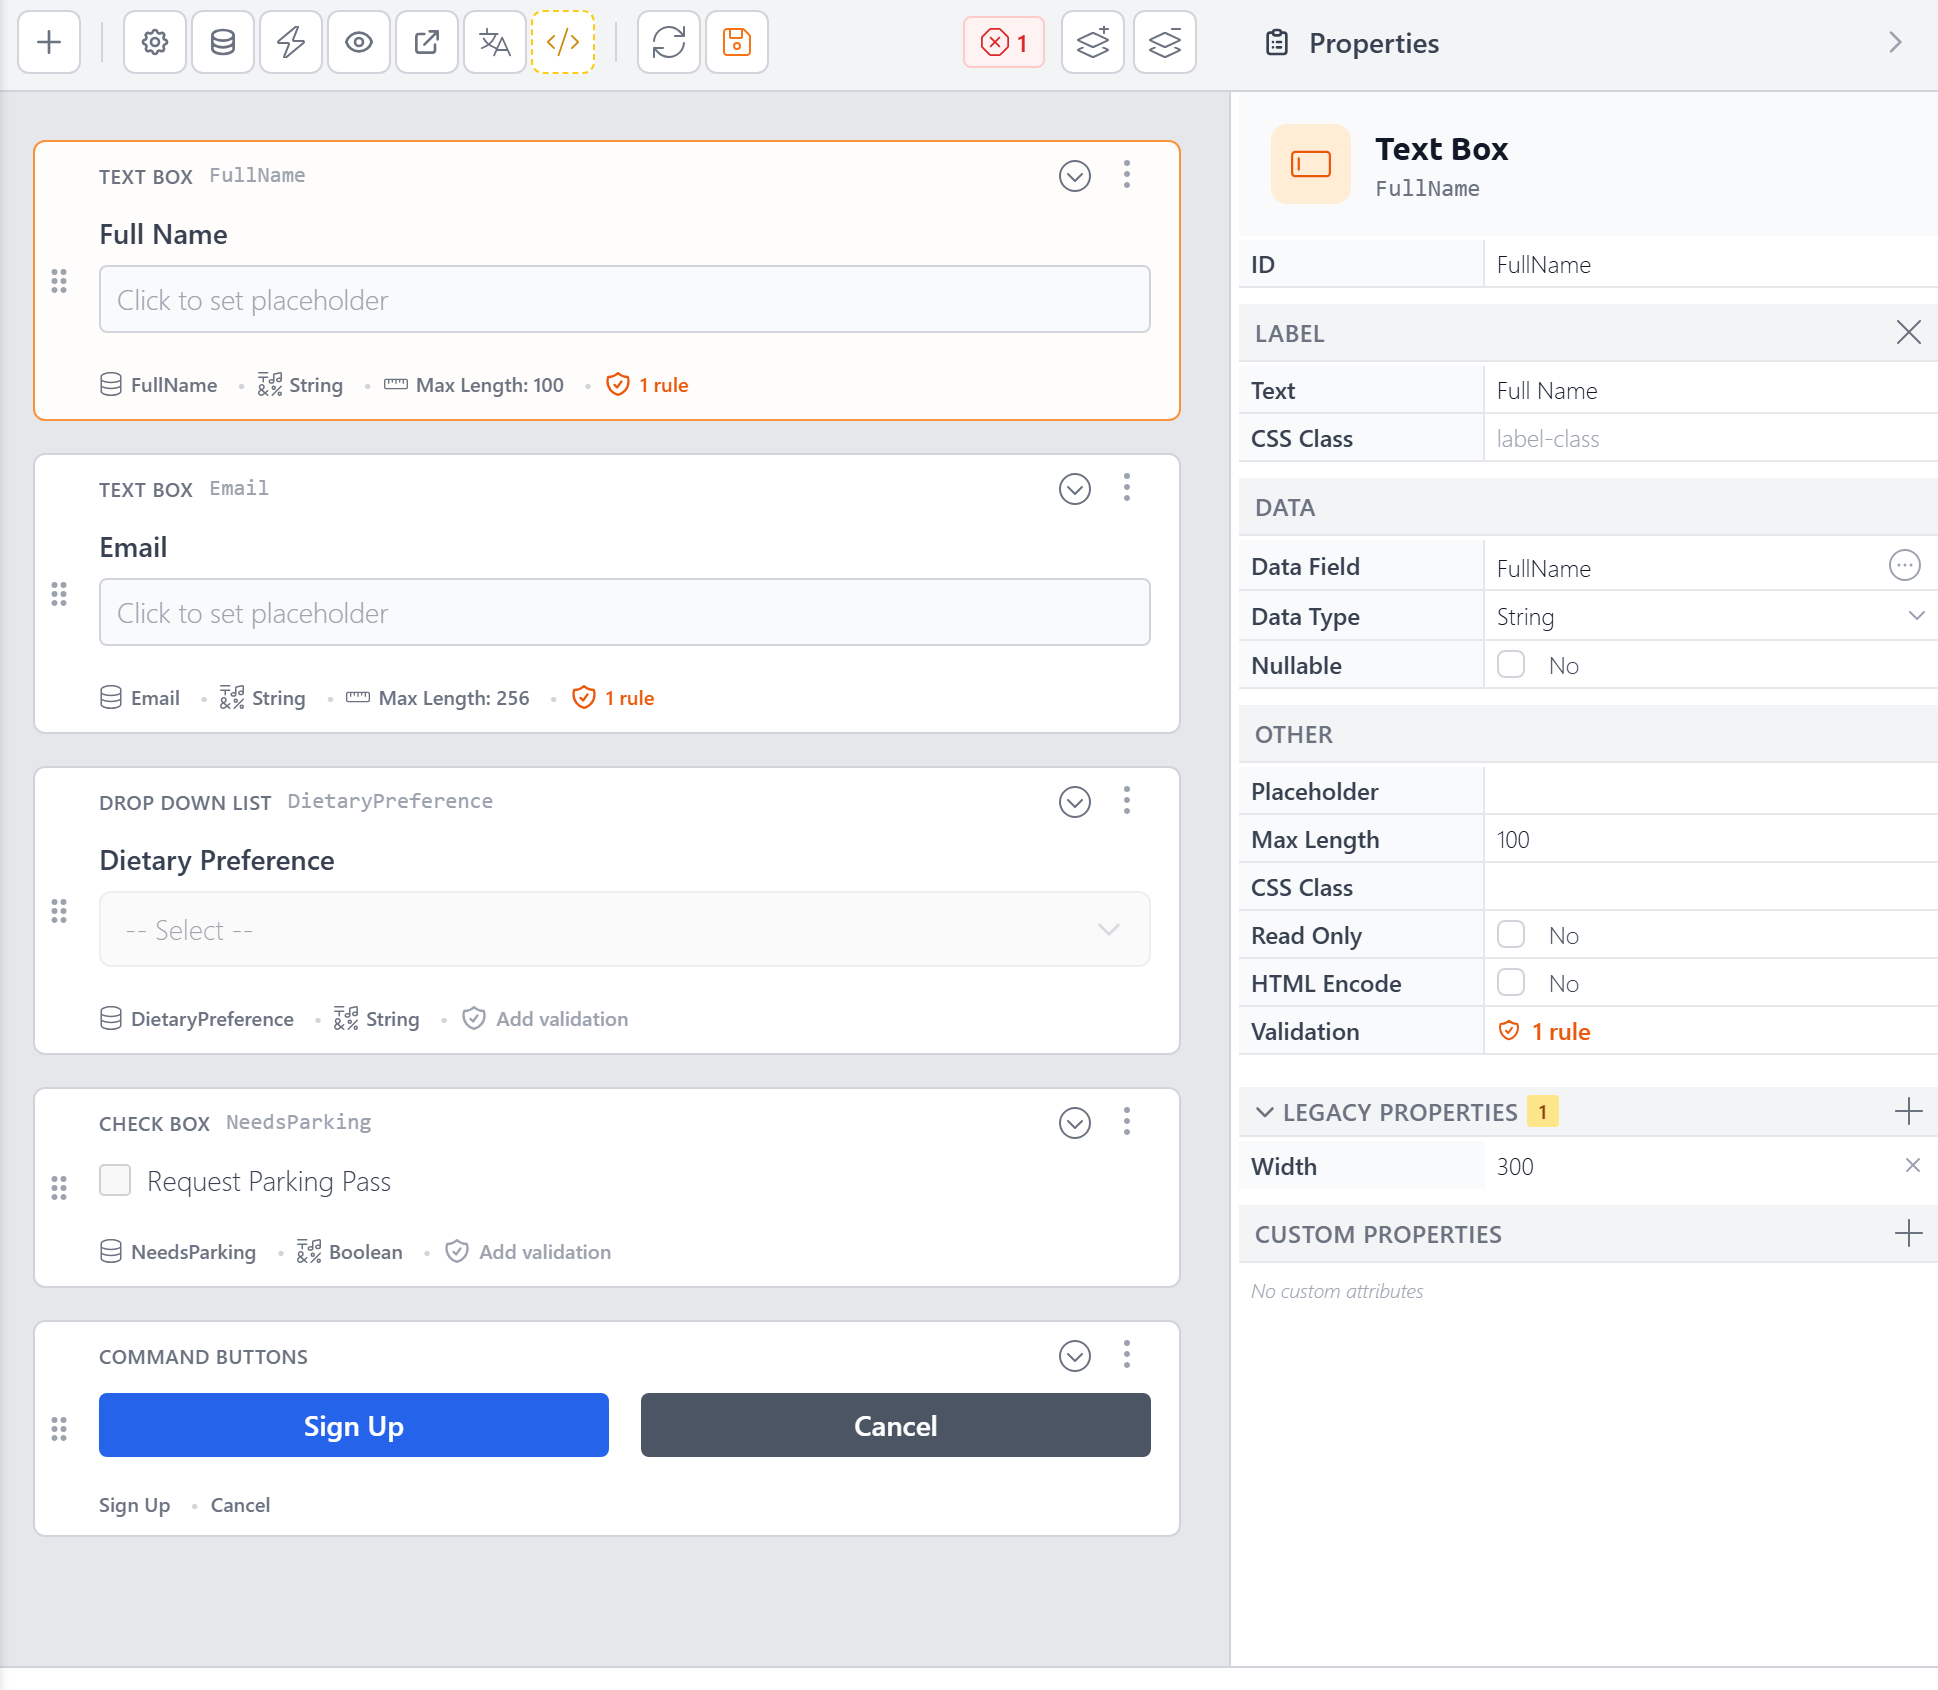
Task: Open the Validation 1 rule in Properties
Action: 1544,1031
